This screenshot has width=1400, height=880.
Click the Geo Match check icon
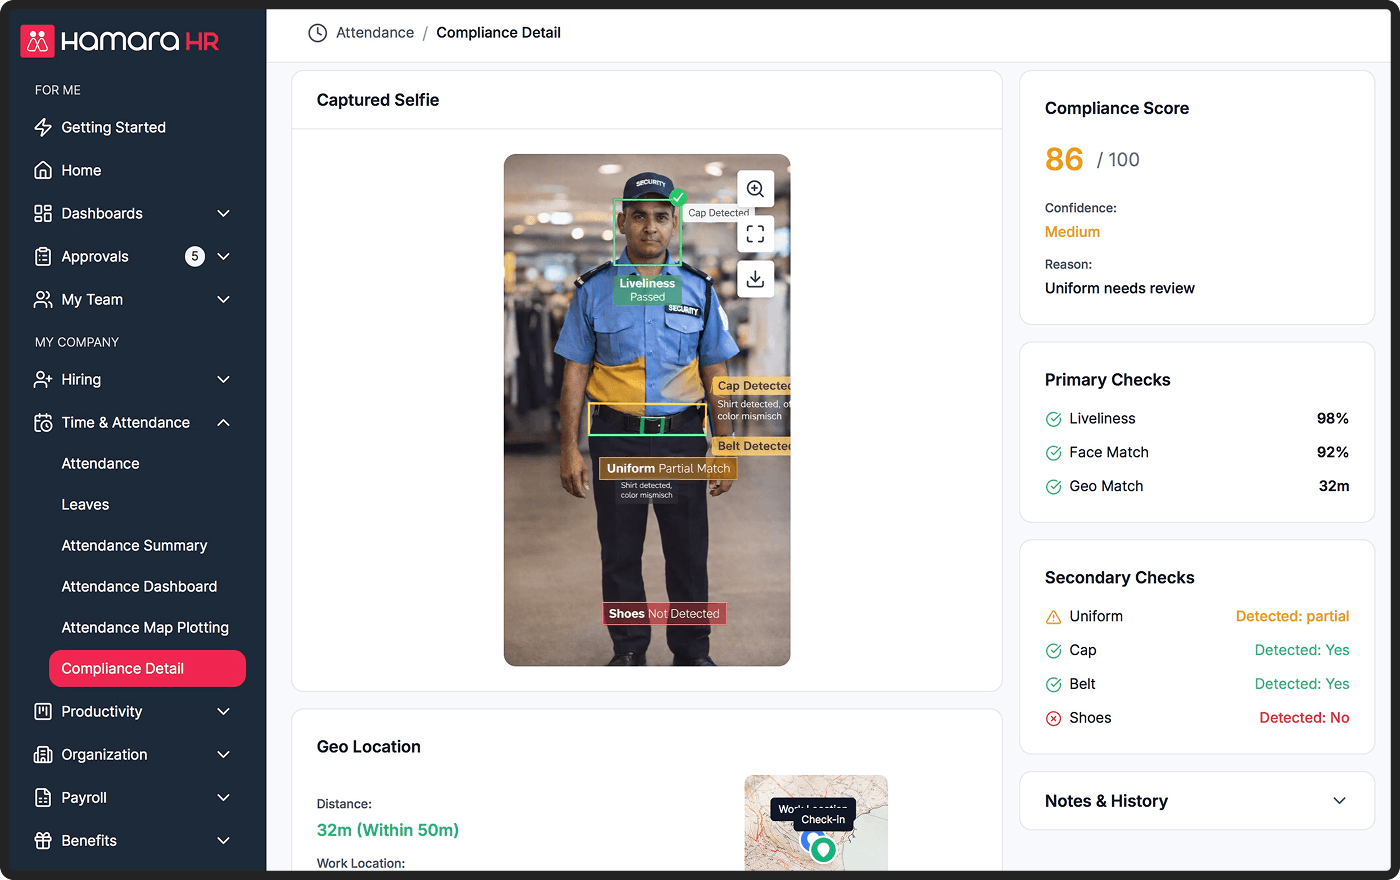[x=1053, y=487]
